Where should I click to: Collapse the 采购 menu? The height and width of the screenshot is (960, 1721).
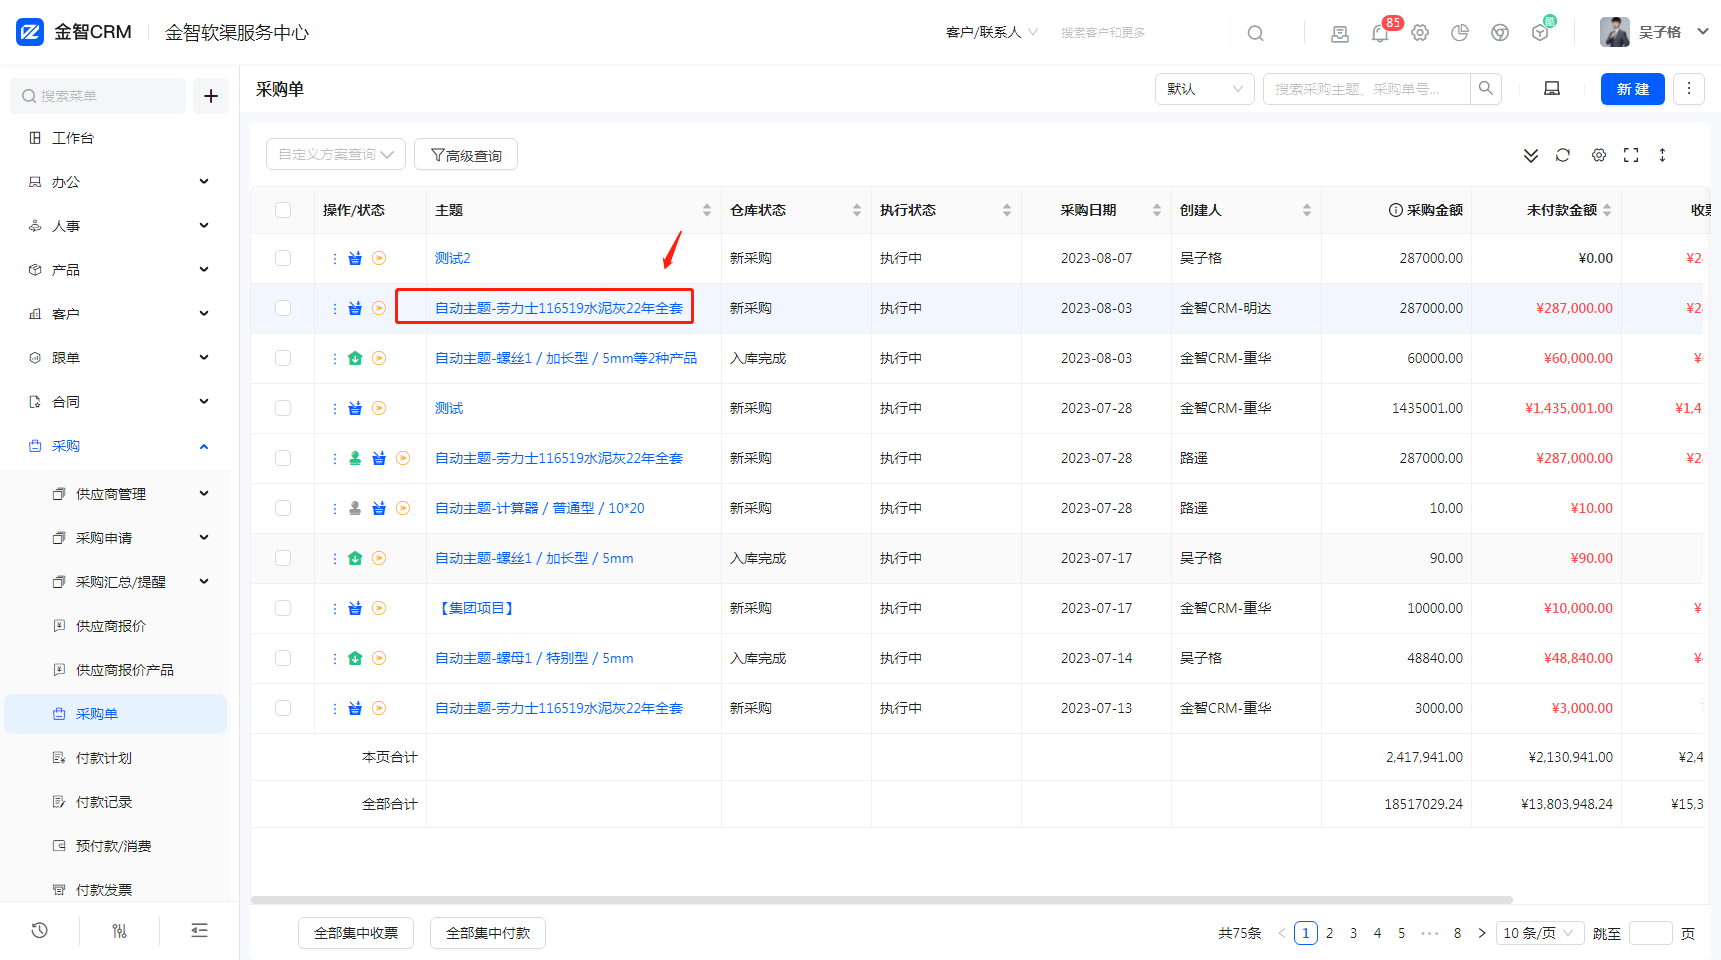tap(118, 446)
